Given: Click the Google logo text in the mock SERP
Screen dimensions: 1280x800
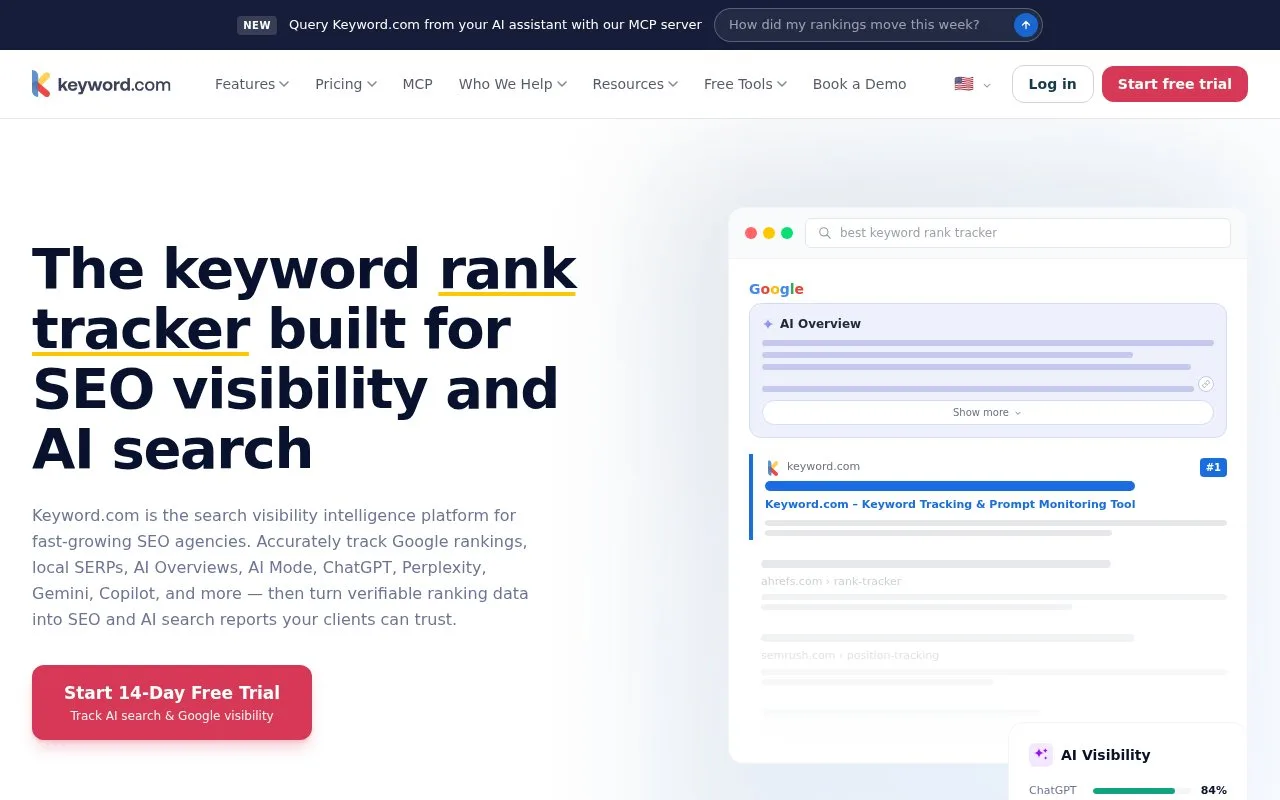Looking at the screenshot, I should click(x=776, y=289).
